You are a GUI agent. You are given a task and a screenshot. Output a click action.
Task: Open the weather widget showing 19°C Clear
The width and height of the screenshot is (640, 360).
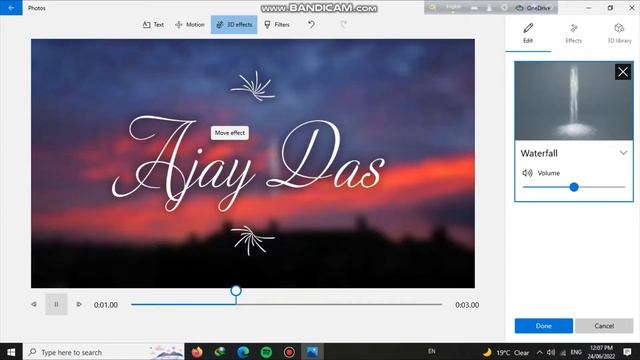[x=506, y=352]
